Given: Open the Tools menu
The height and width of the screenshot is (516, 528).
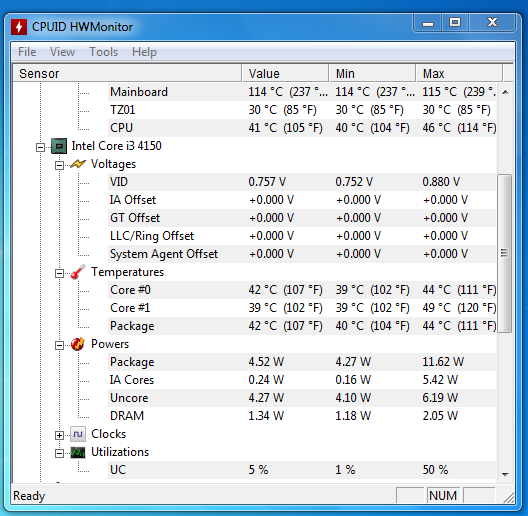Looking at the screenshot, I should click(103, 52).
